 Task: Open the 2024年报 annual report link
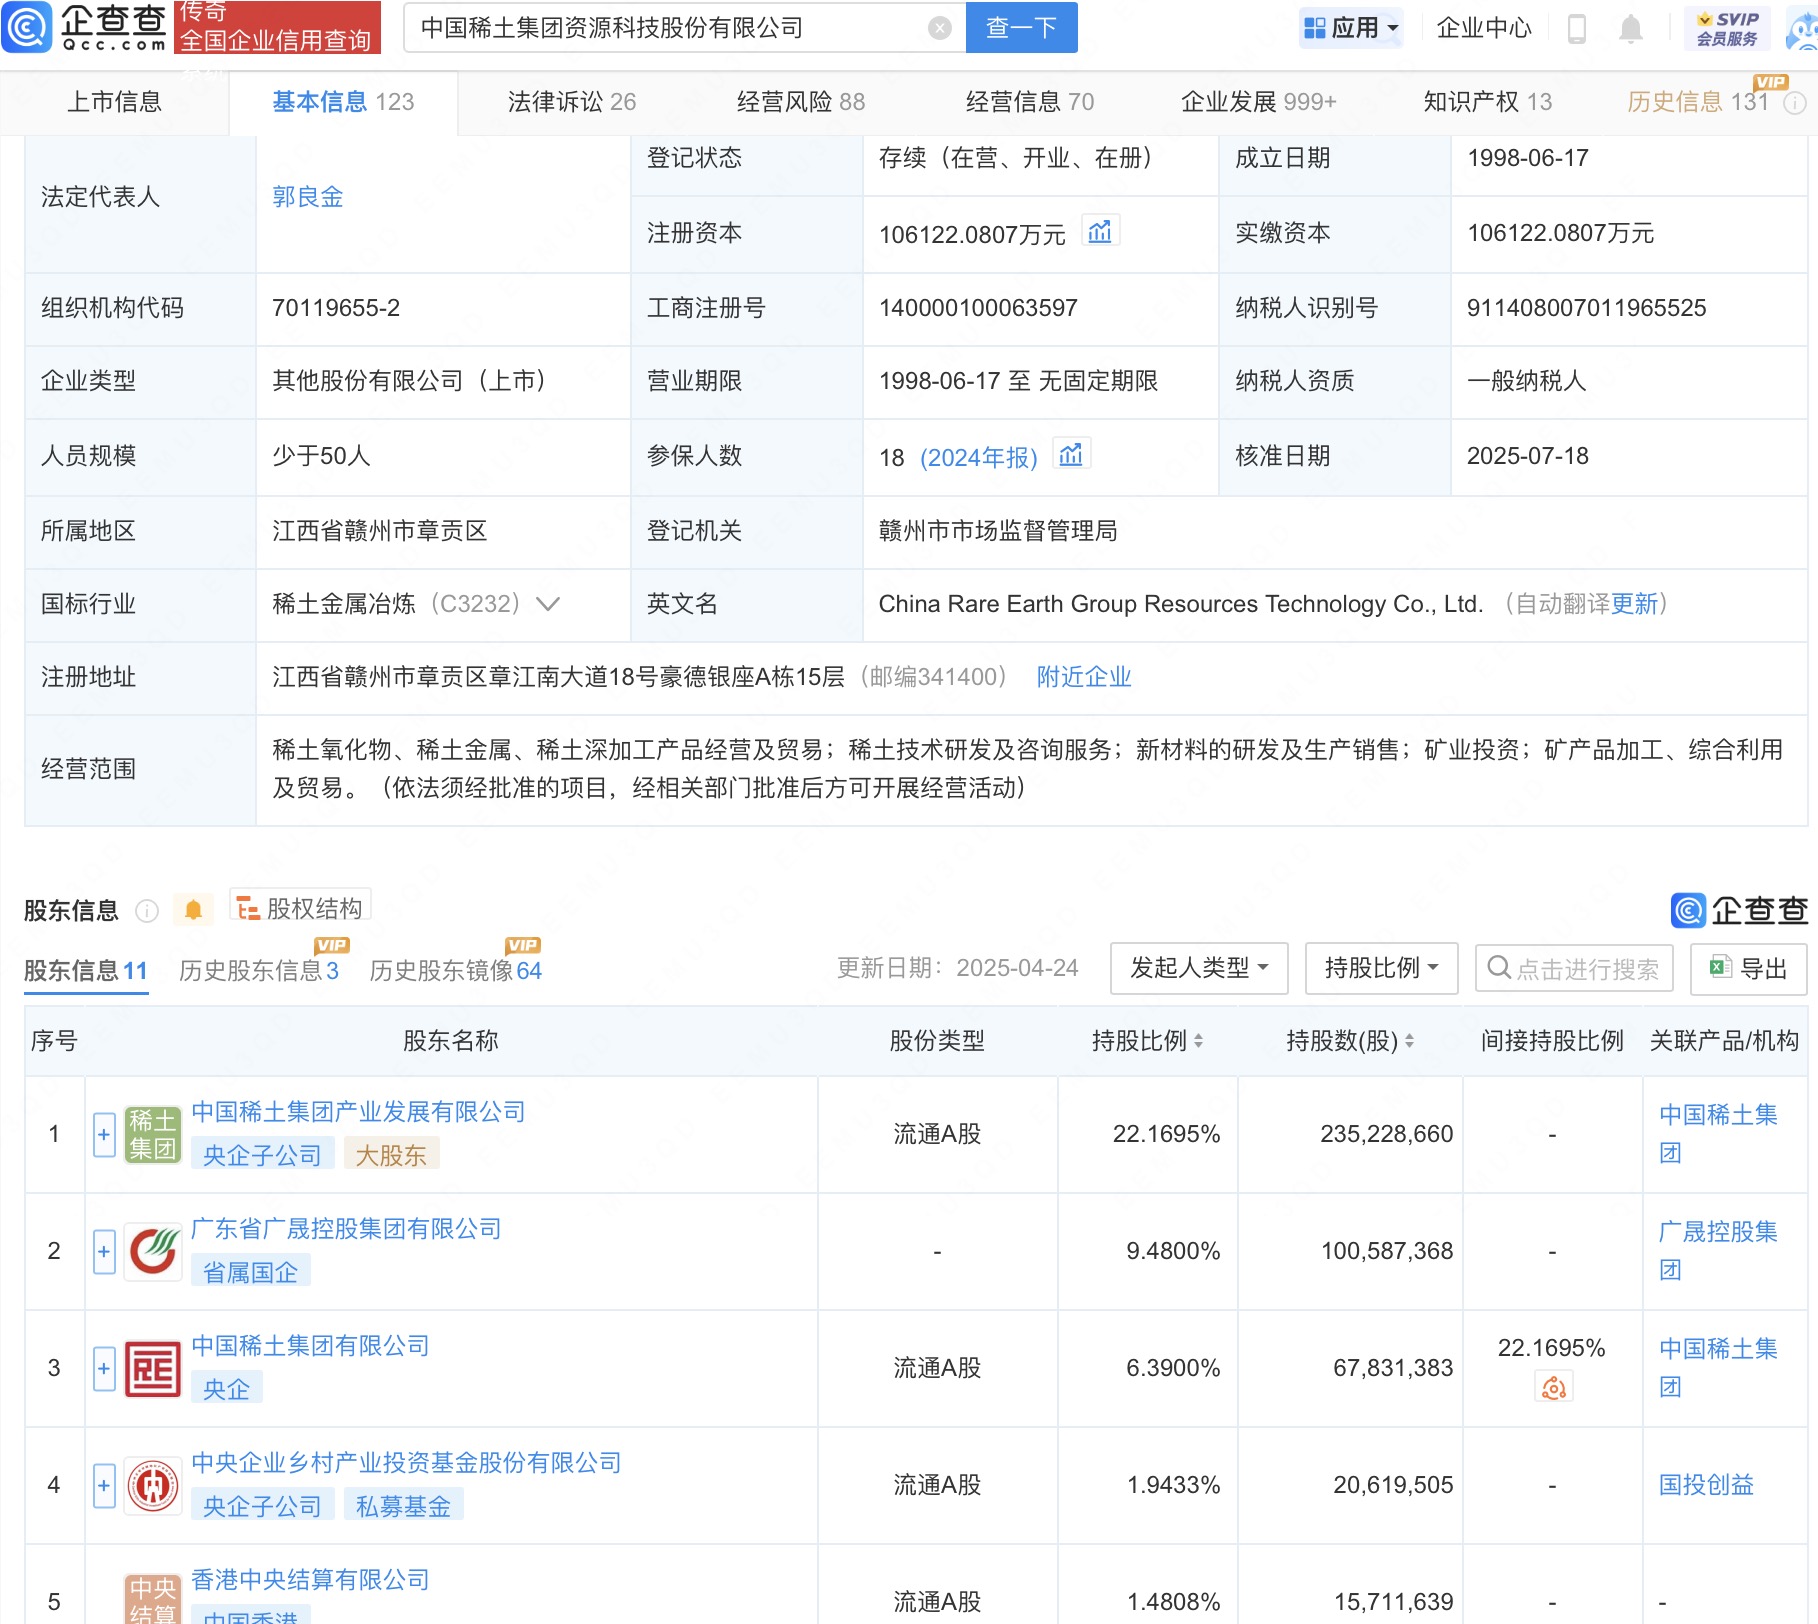click(x=979, y=457)
